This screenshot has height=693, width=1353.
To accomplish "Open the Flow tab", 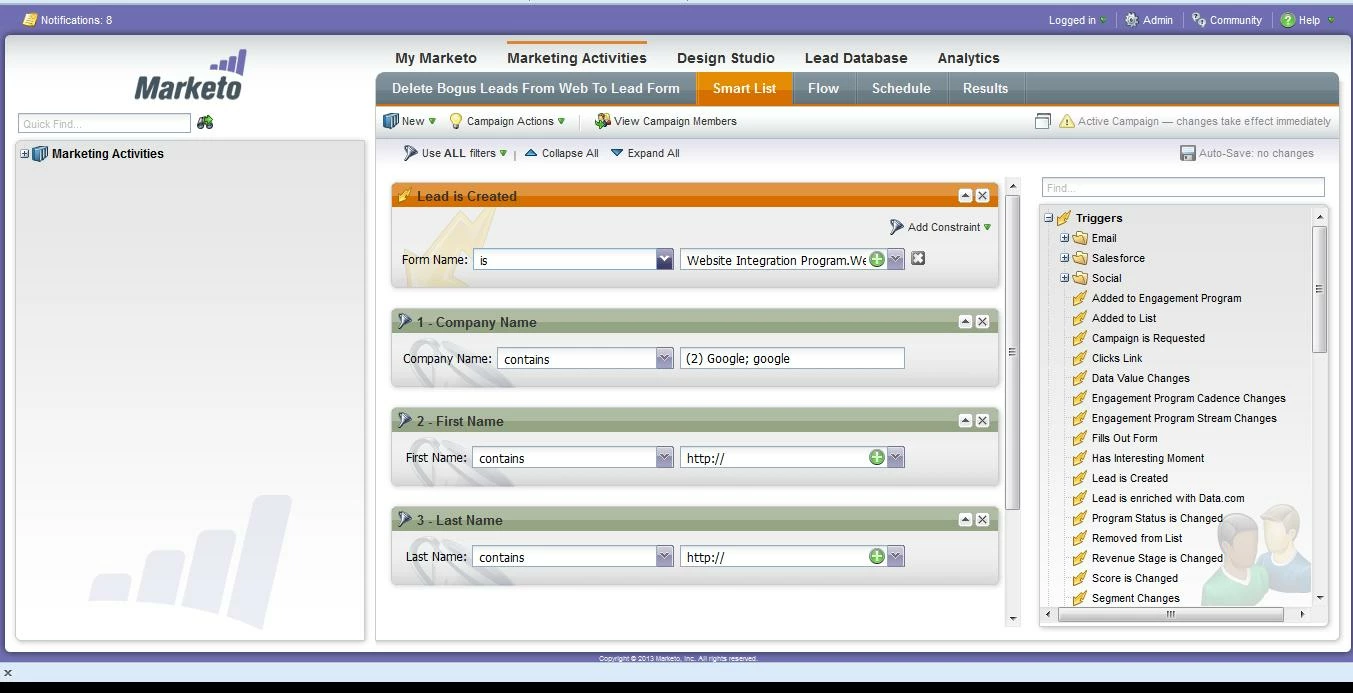I will pos(823,88).
